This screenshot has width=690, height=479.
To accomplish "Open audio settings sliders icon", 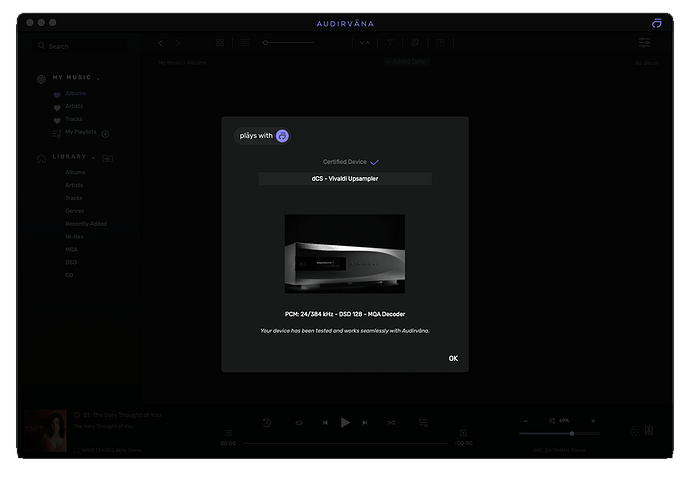I will pos(645,43).
